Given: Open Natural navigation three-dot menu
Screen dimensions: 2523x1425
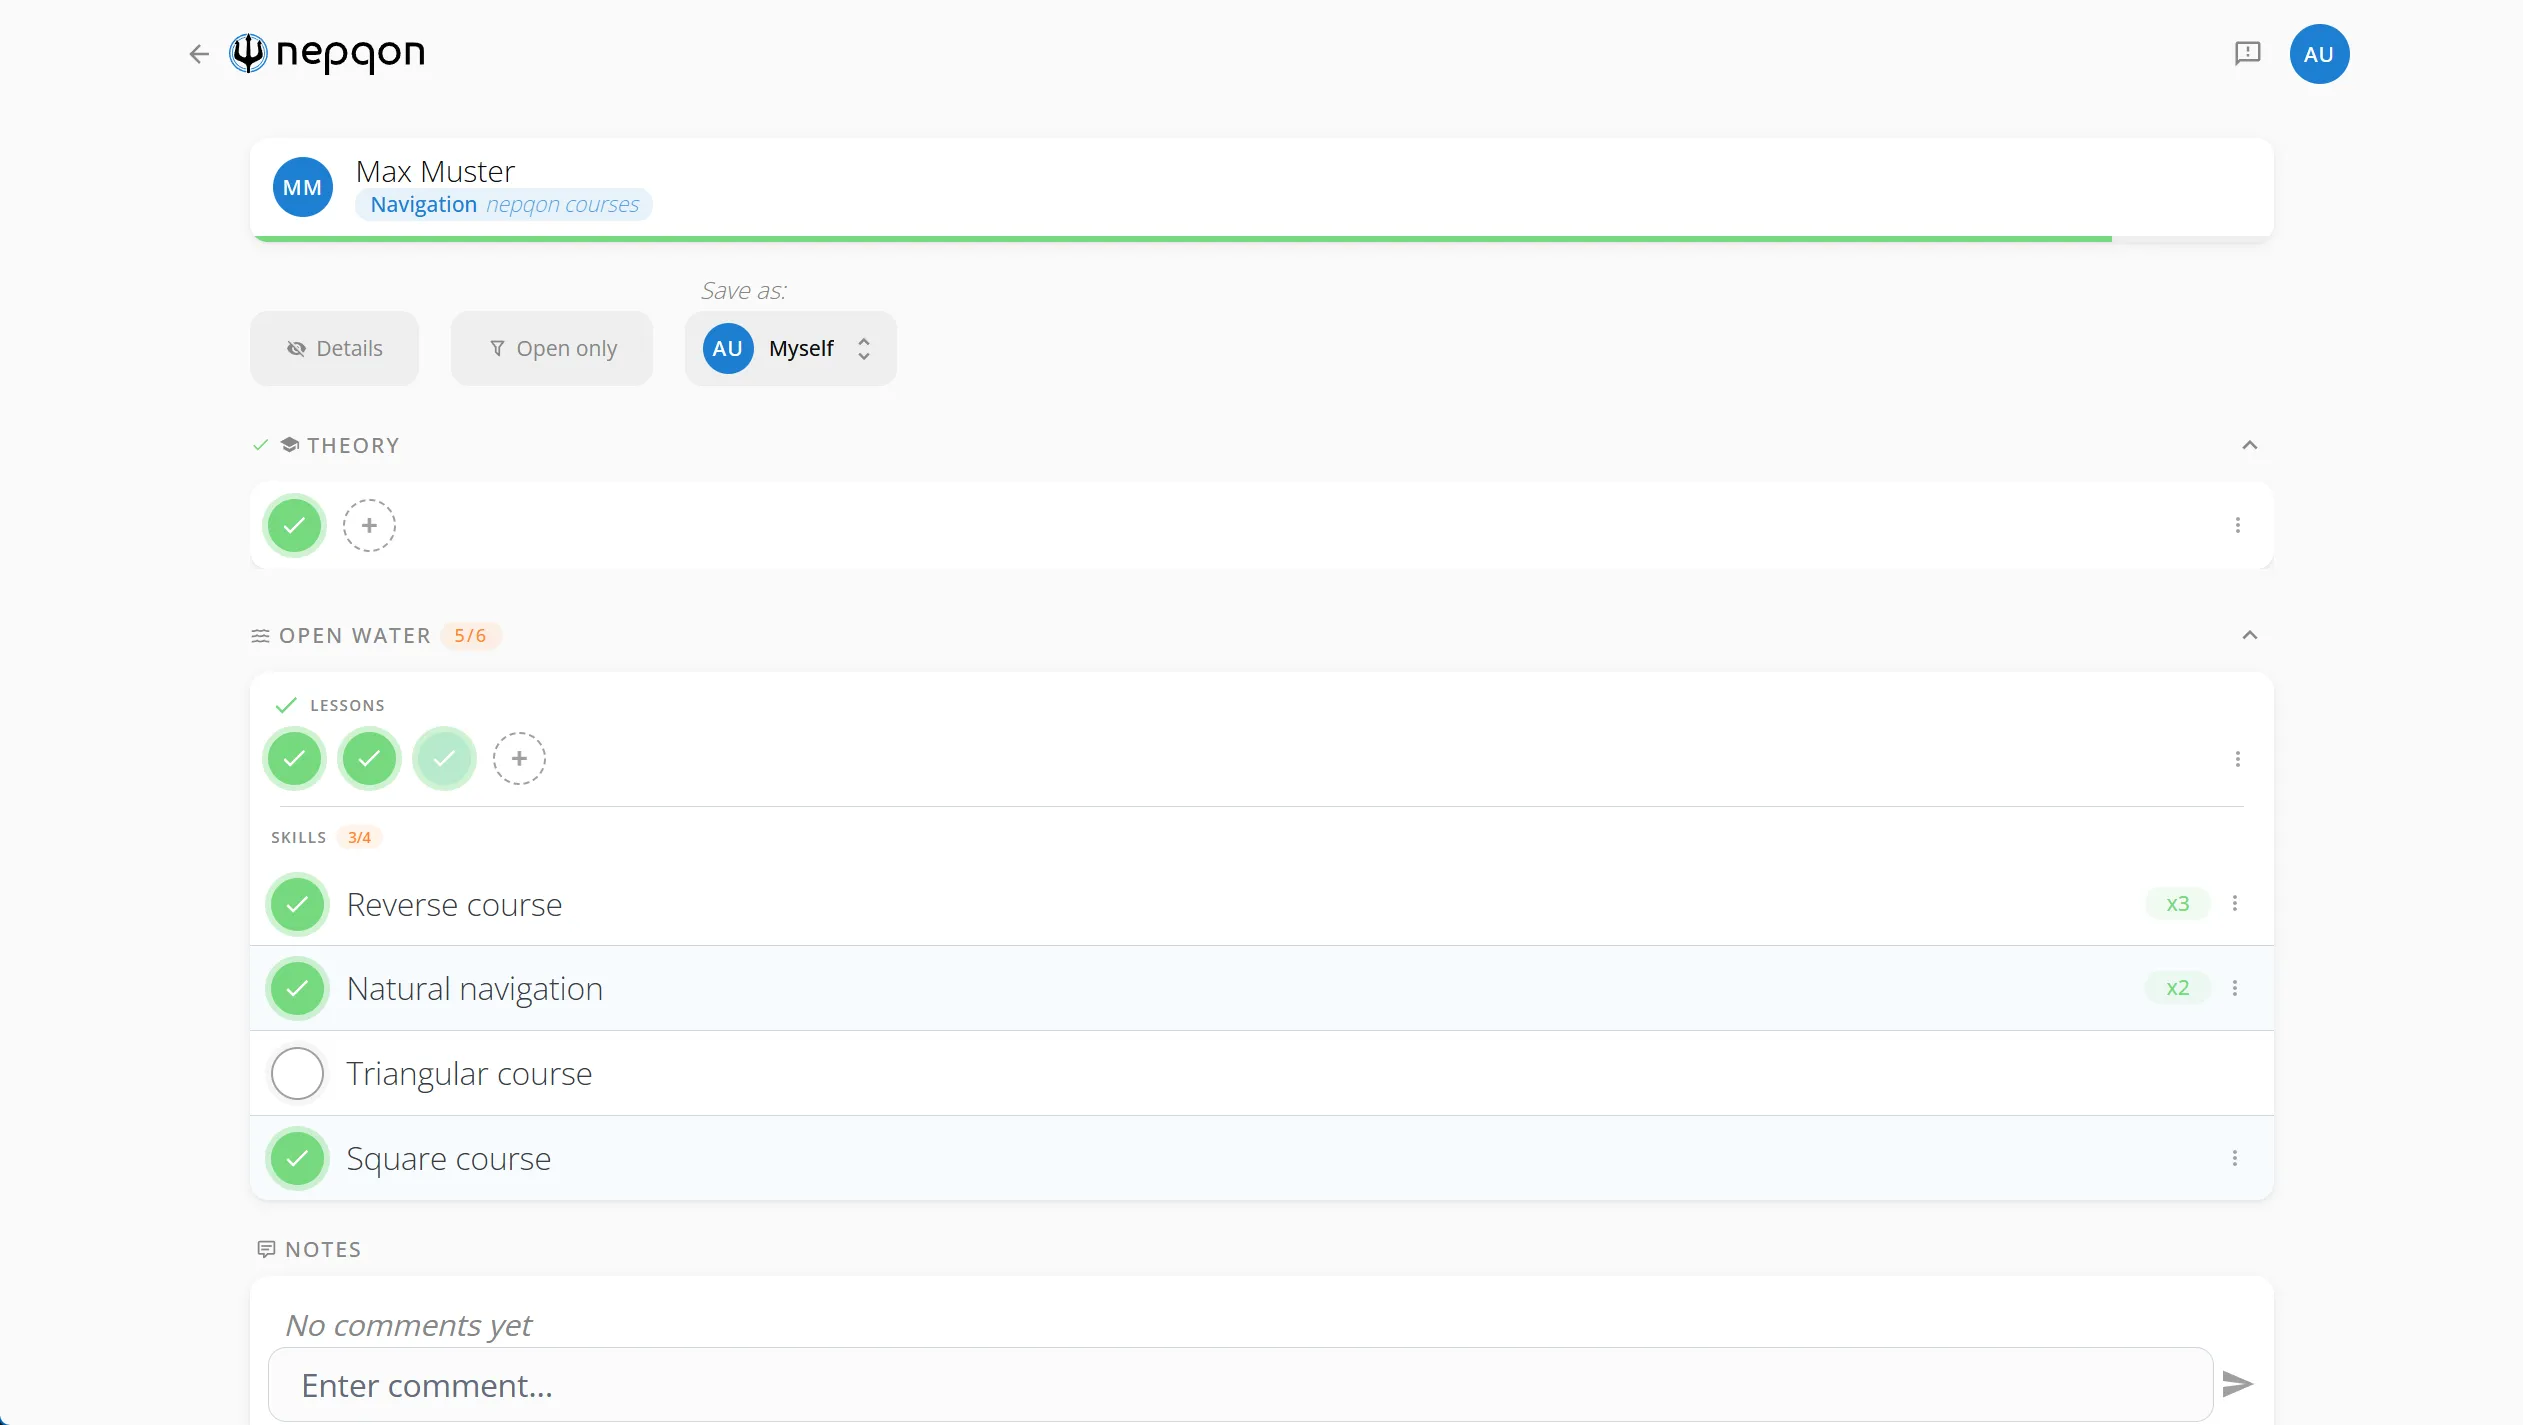Looking at the screenshot, I should (2235, 988).
